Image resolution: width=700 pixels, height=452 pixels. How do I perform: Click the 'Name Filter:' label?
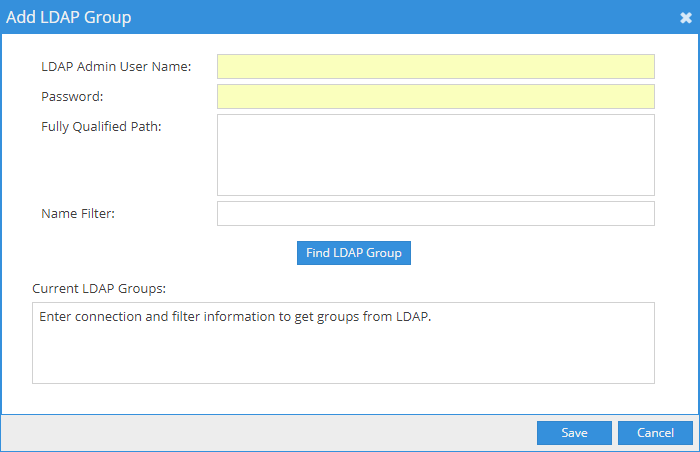point(78,213)
